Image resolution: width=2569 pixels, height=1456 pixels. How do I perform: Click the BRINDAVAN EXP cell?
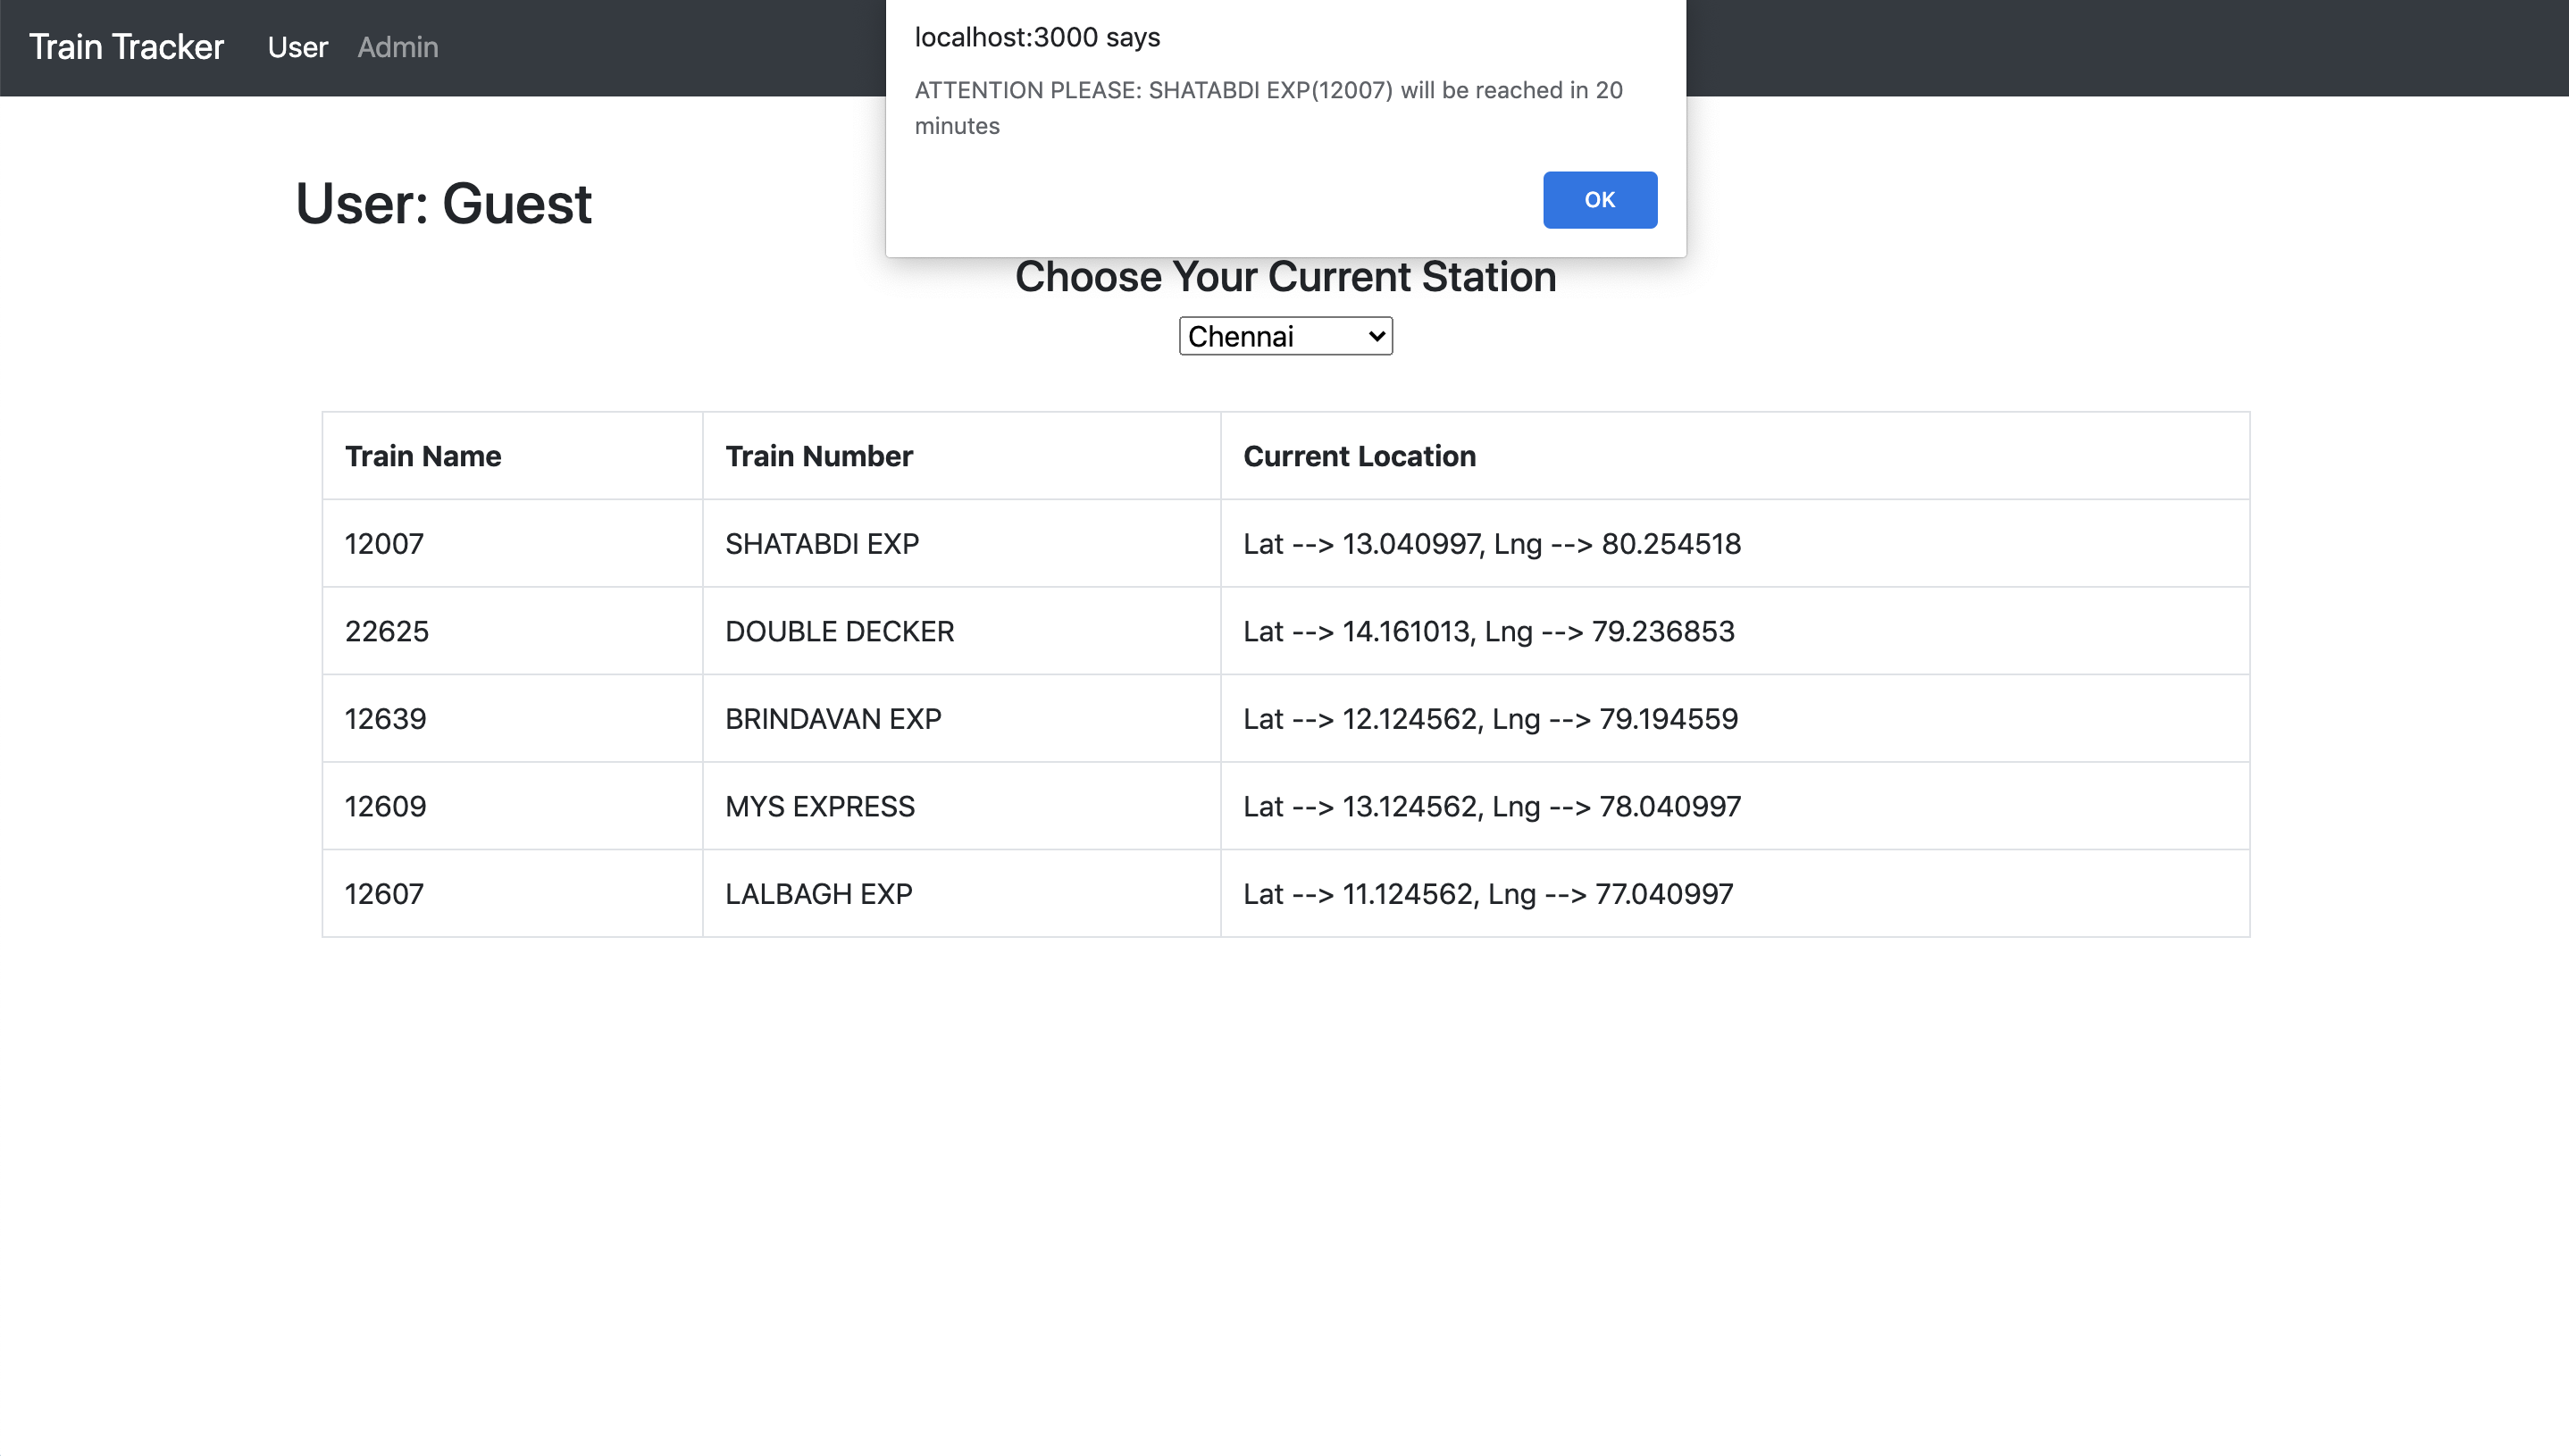tap(833, 719)
